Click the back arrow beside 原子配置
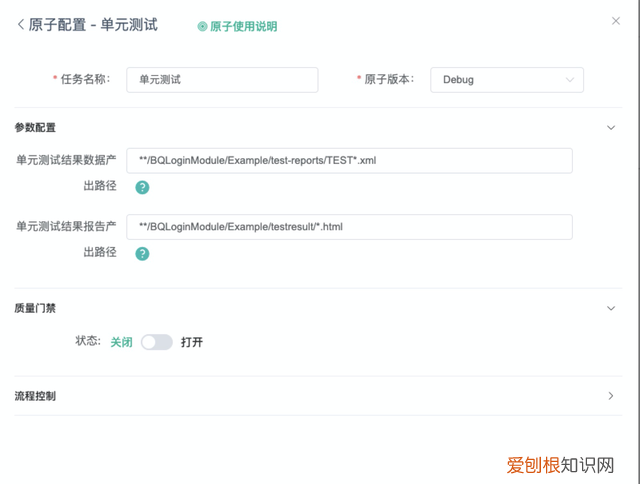 click(20, 24)
